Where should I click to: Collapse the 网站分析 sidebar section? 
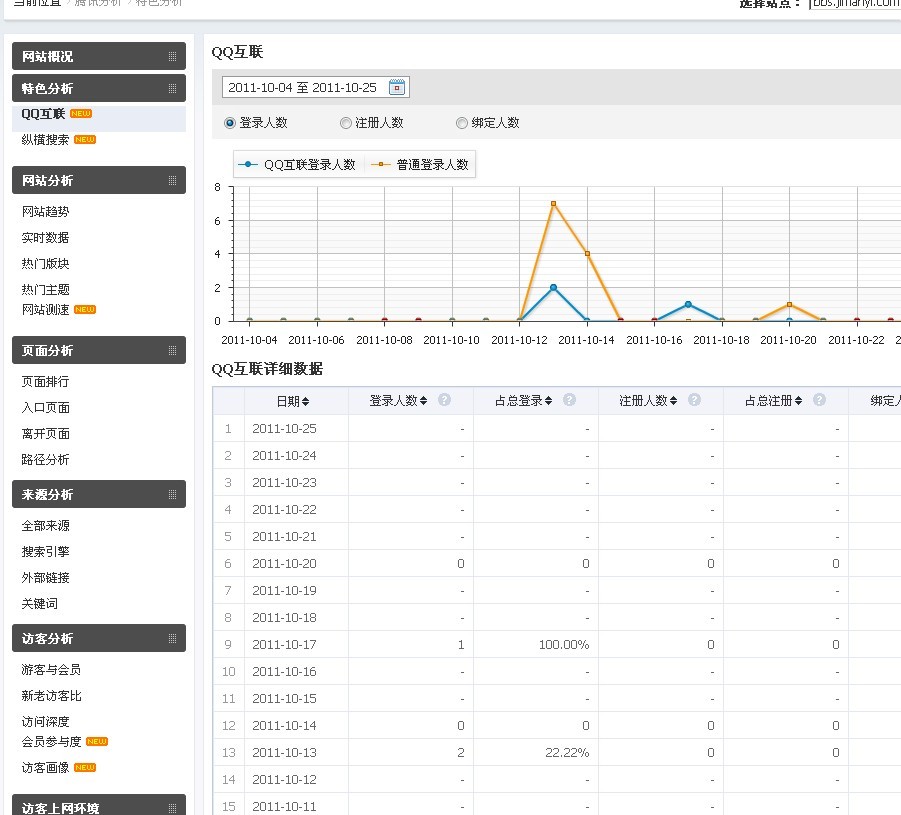(98, 181)
